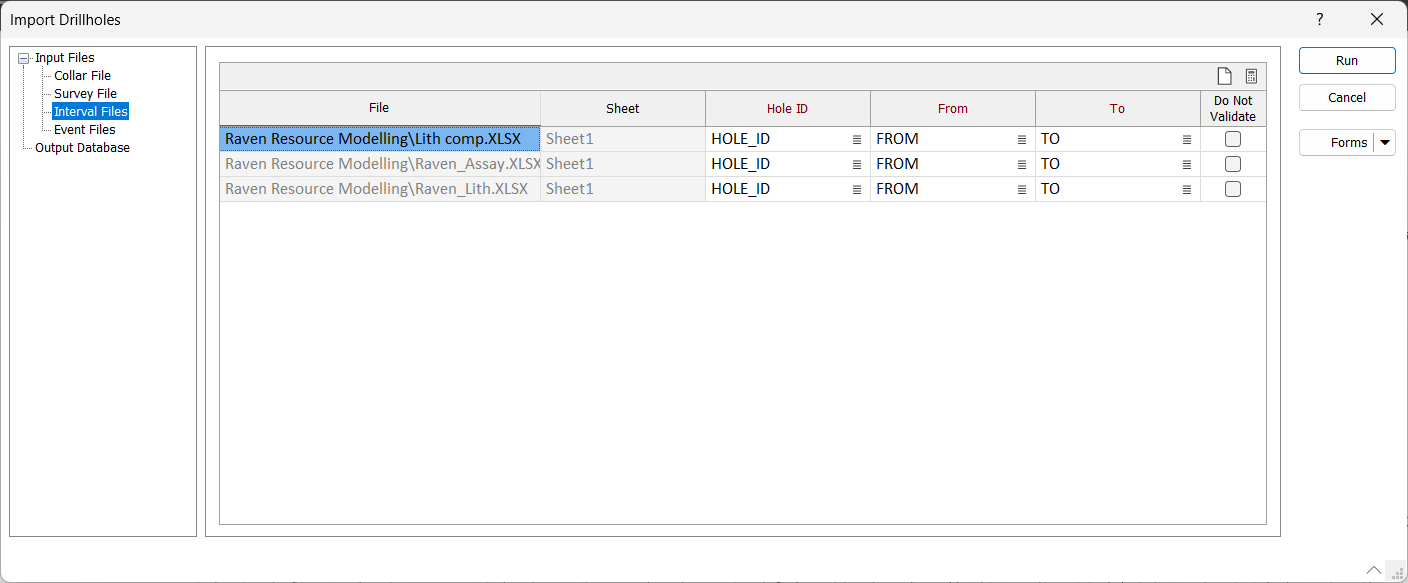The height and width of the screenshot is (583, 1408).
Task: Select Survey File in the tree
Action: pos(85,94)
